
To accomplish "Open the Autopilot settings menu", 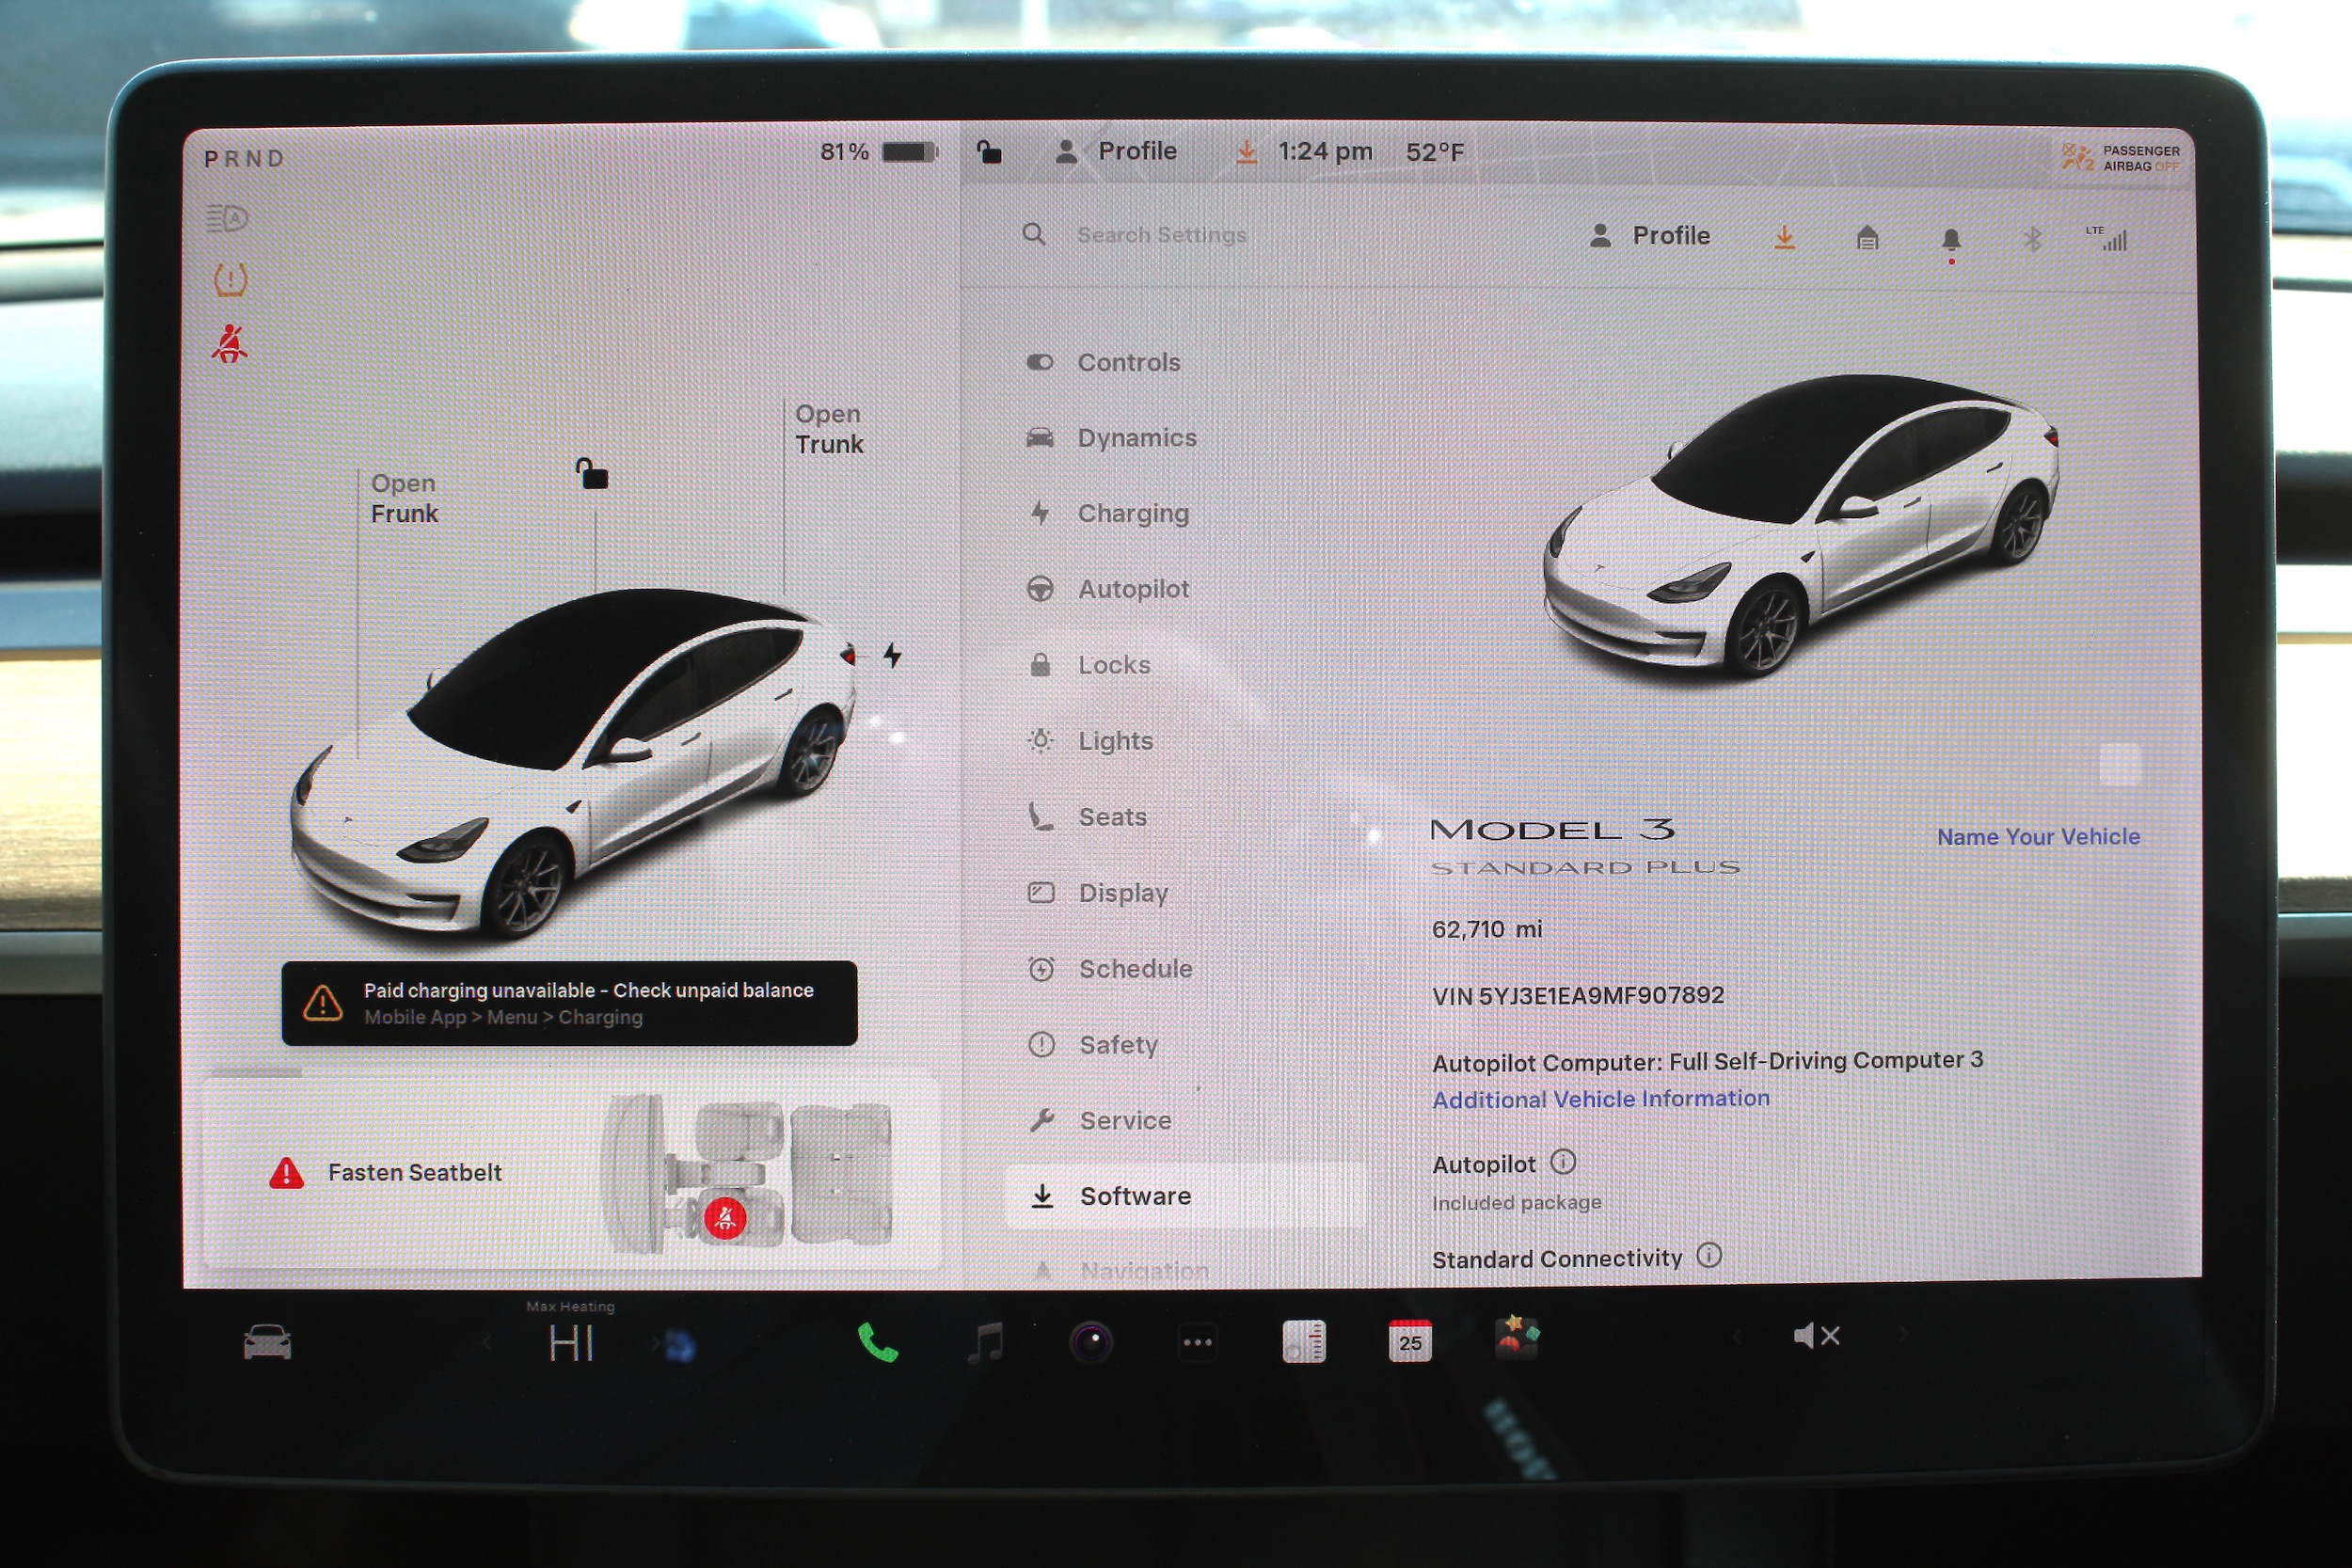I will (x=1132, y=589).
